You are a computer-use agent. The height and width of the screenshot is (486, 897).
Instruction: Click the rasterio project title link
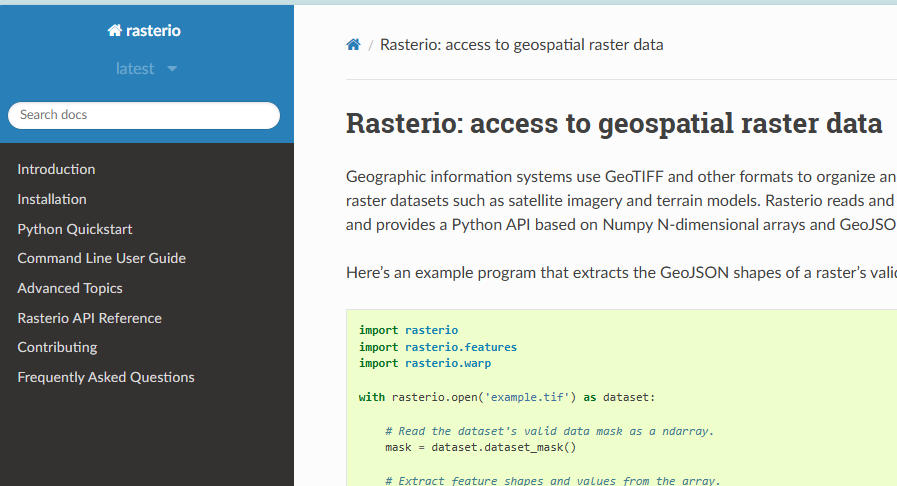[153, 30]
